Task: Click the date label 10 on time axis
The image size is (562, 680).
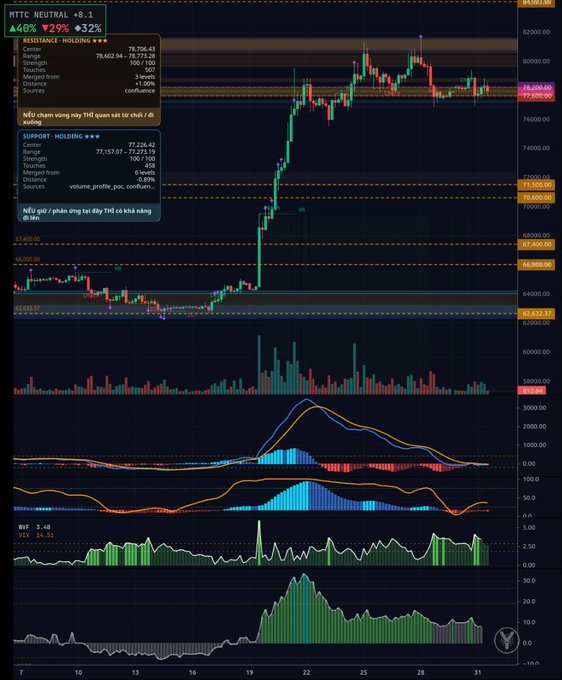Action: pyautogui.click(x=78, y=673)
